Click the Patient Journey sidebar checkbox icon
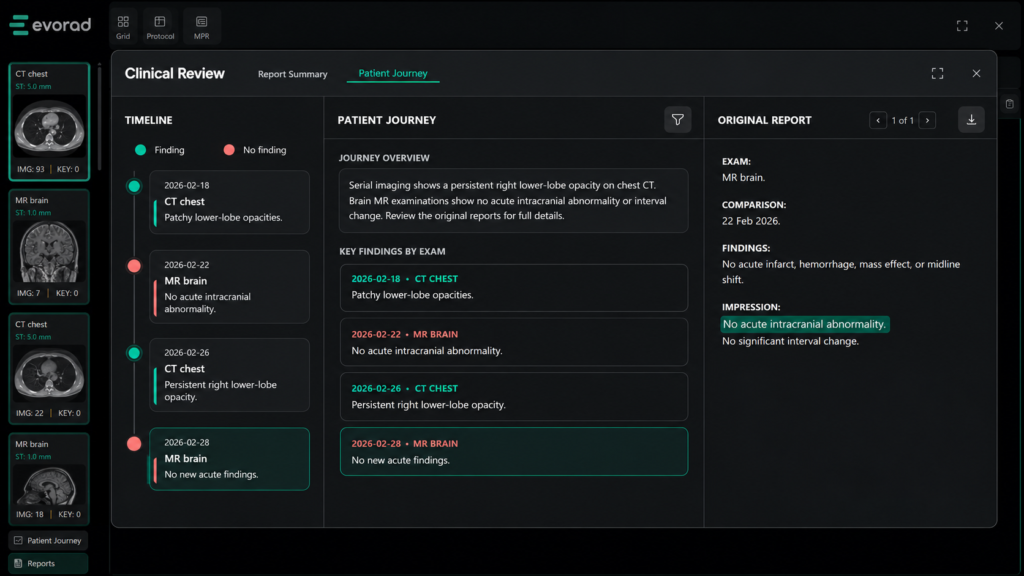 pos(18,541)
